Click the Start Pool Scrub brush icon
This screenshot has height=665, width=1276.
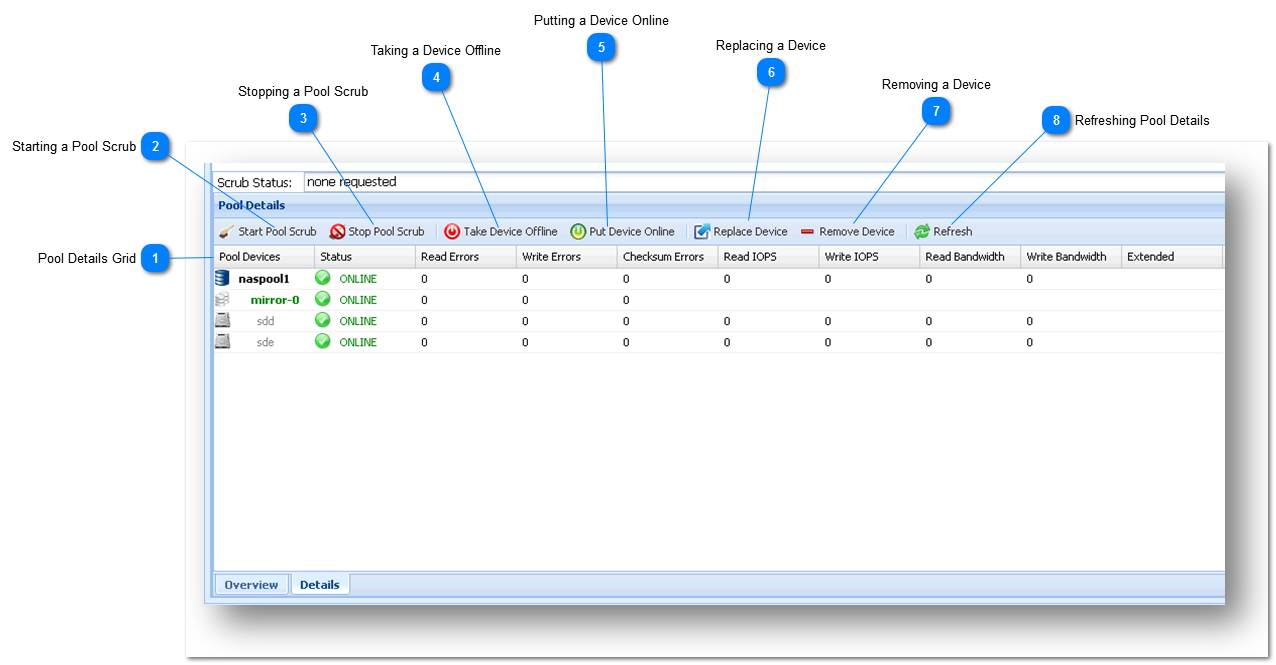pos(227,231)
